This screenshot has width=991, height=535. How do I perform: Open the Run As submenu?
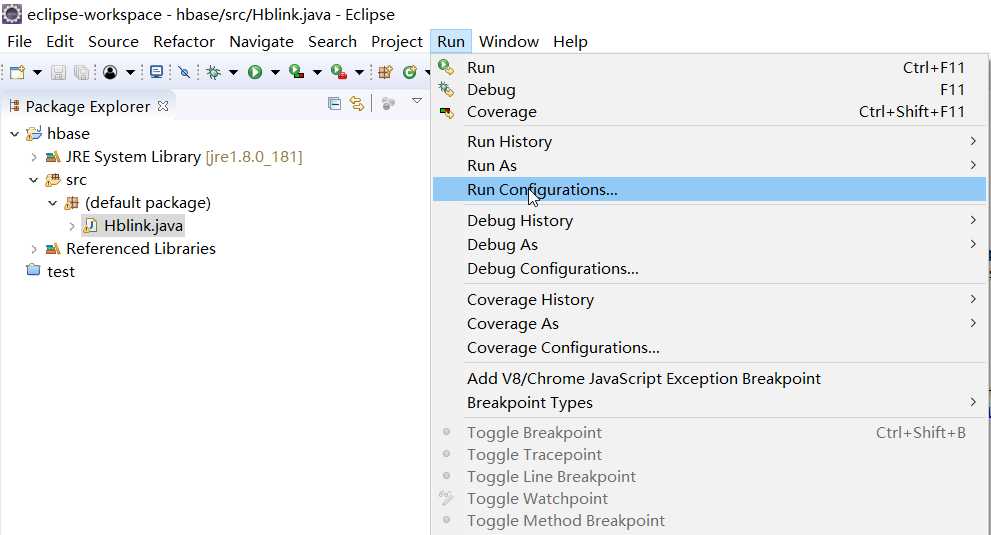709,166
